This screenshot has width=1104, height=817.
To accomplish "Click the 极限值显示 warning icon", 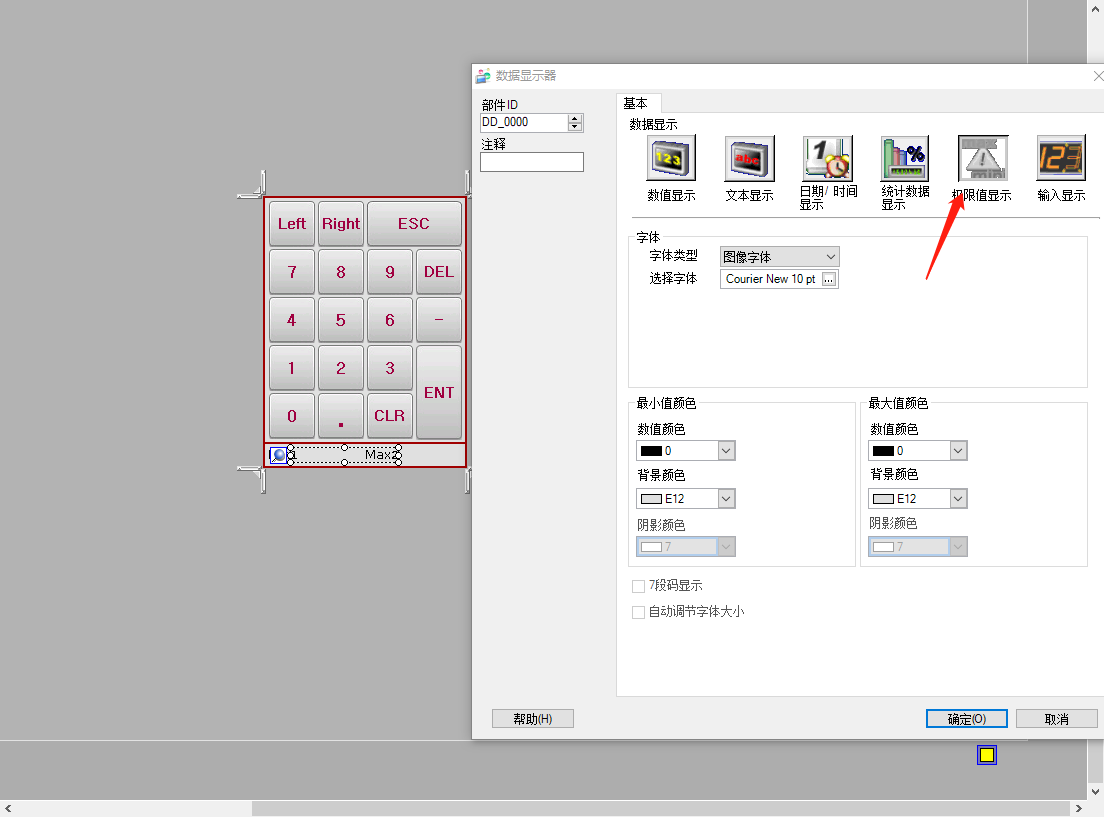I will (983, 159).
